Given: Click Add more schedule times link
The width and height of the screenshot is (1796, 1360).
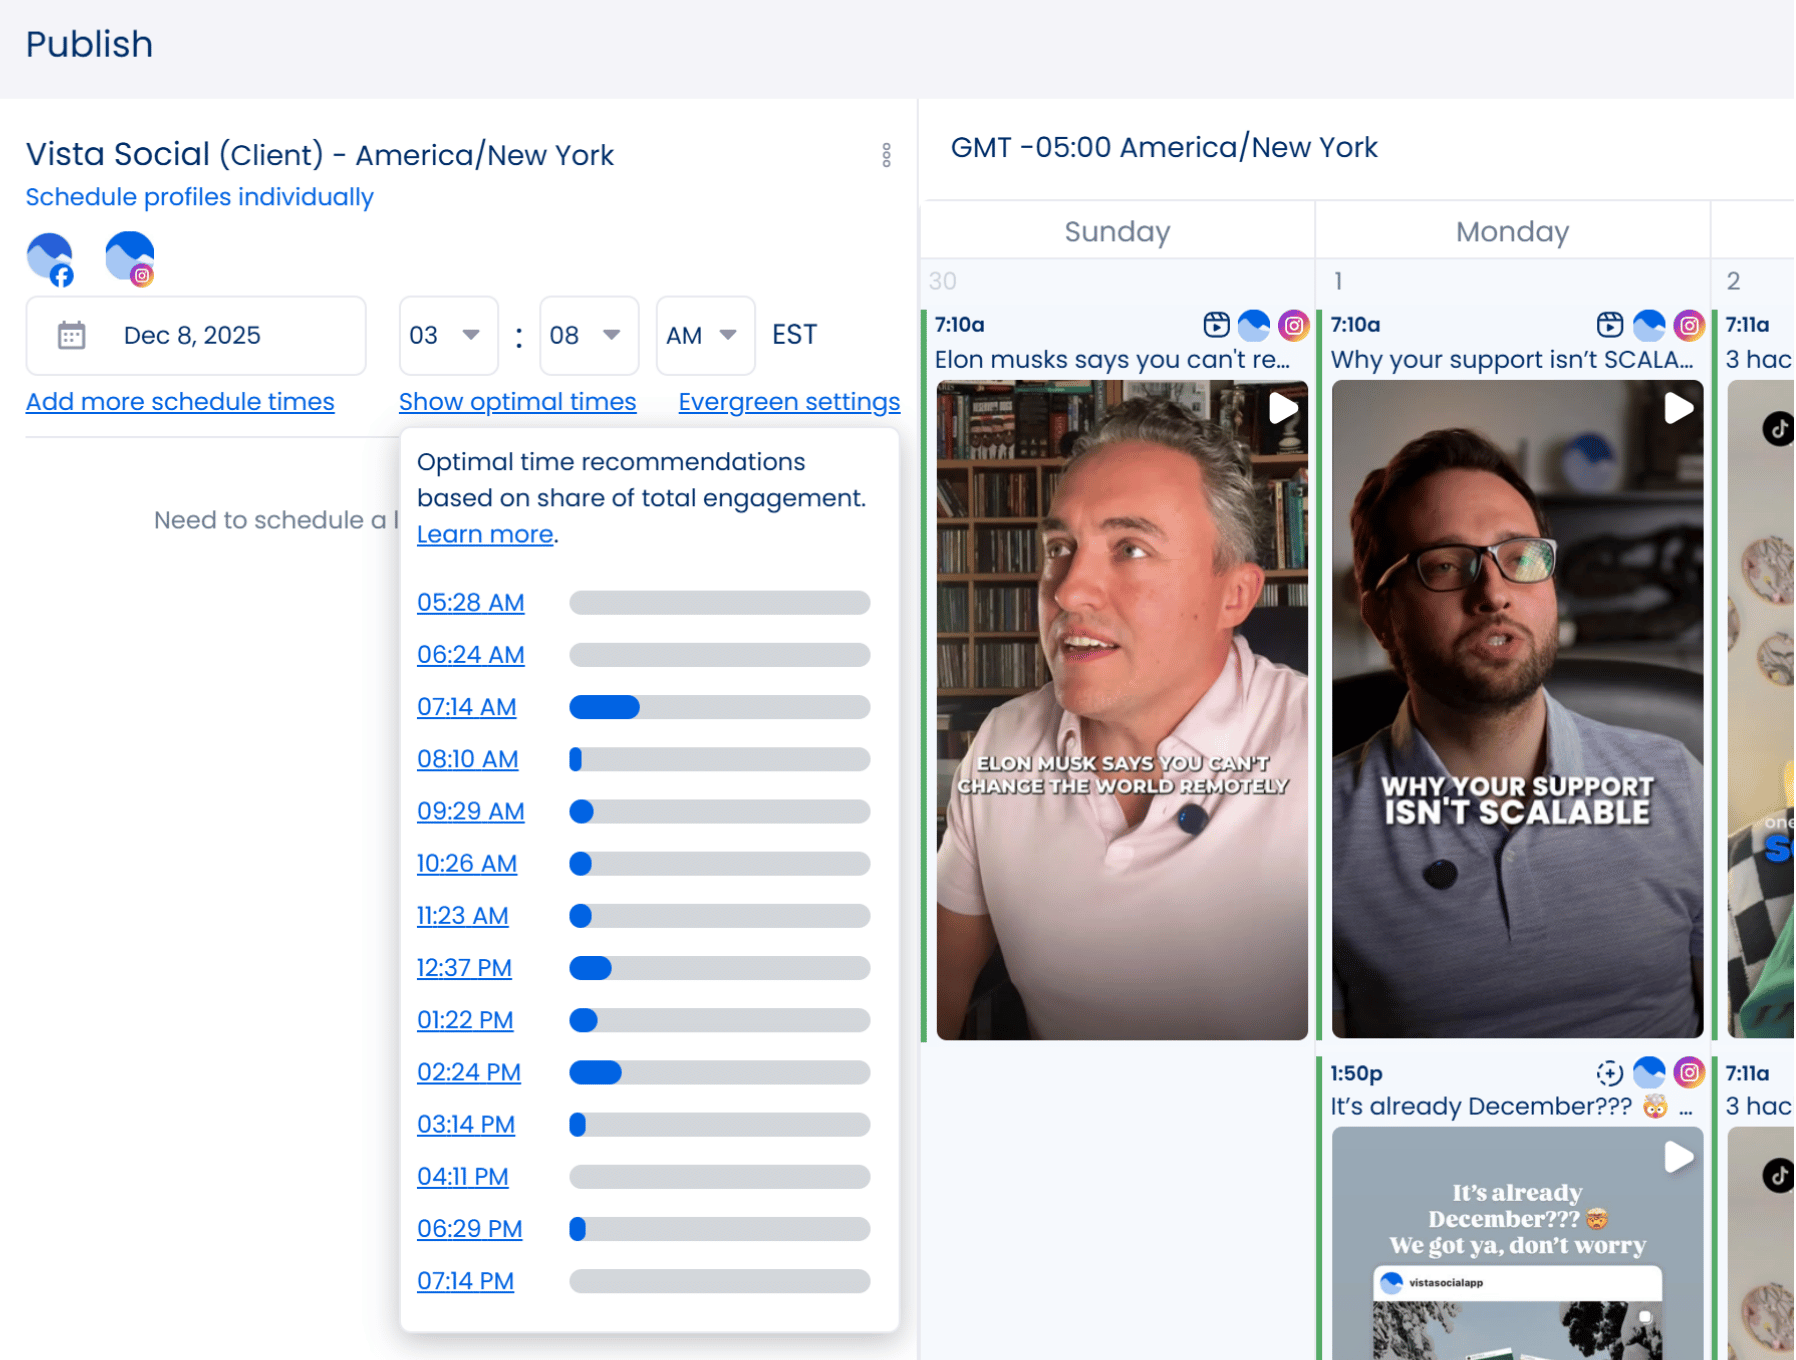Looking at the screenshot, I should [180, 402].
